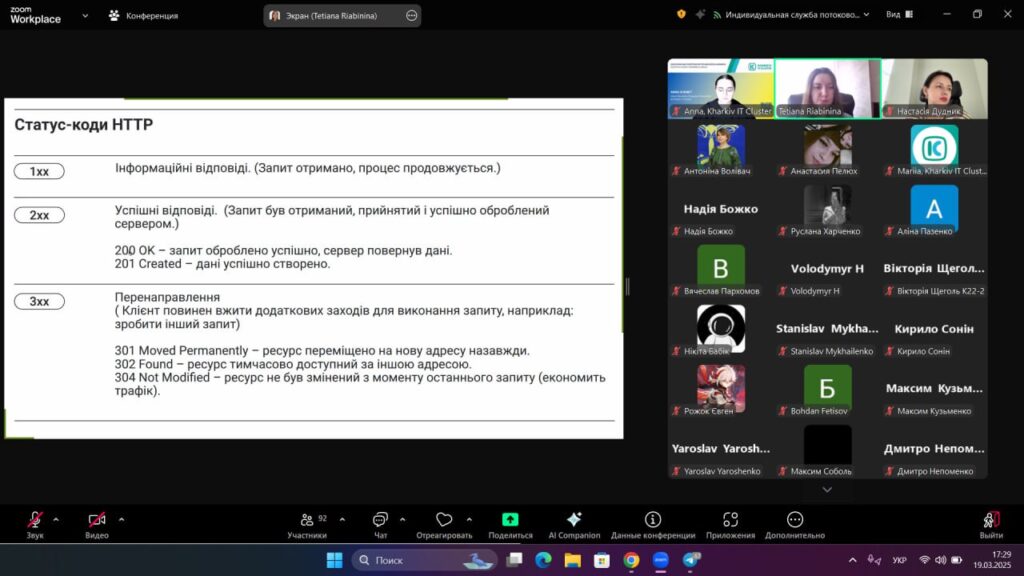Viewport: 1024px width, 576px height.
Task: Open the Чат chat panel
Action: (x=380, y=525)
